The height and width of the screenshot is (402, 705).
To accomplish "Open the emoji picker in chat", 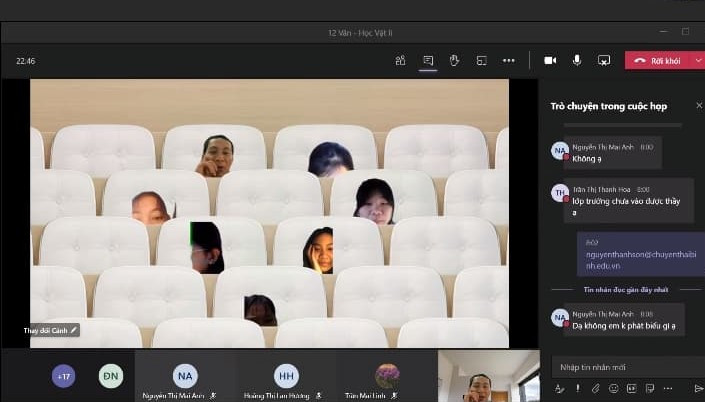I will tap(612, 388).
